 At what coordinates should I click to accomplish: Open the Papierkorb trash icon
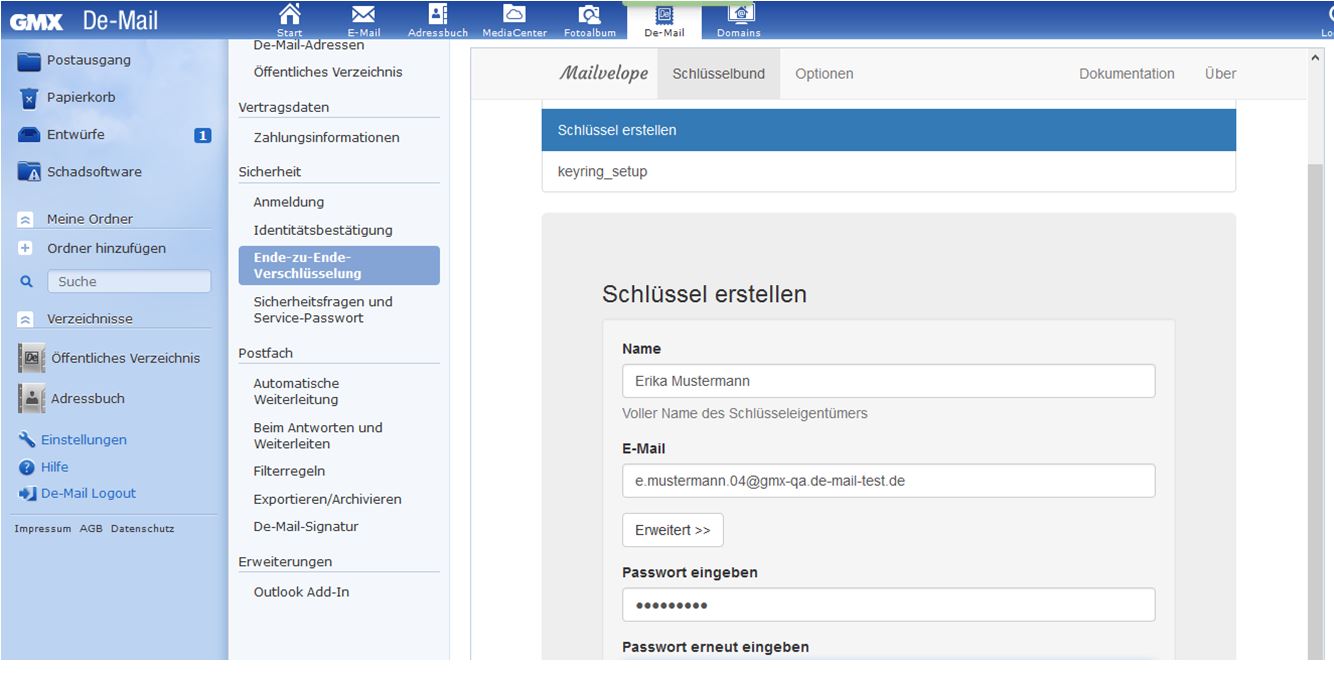(29, 98)
